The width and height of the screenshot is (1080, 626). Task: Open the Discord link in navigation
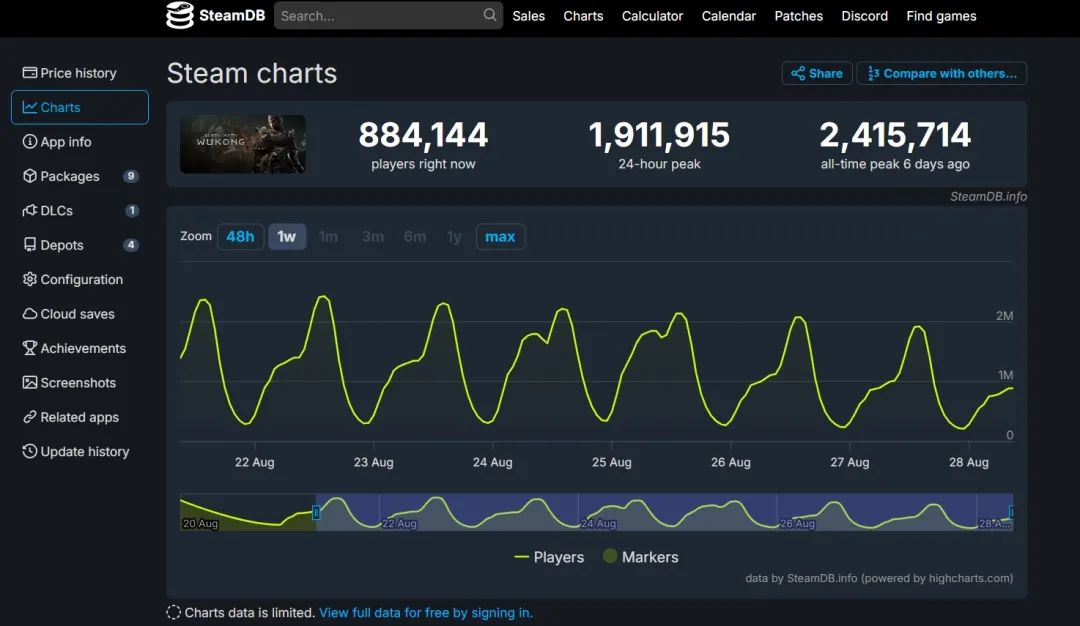(x=864, y=16)
